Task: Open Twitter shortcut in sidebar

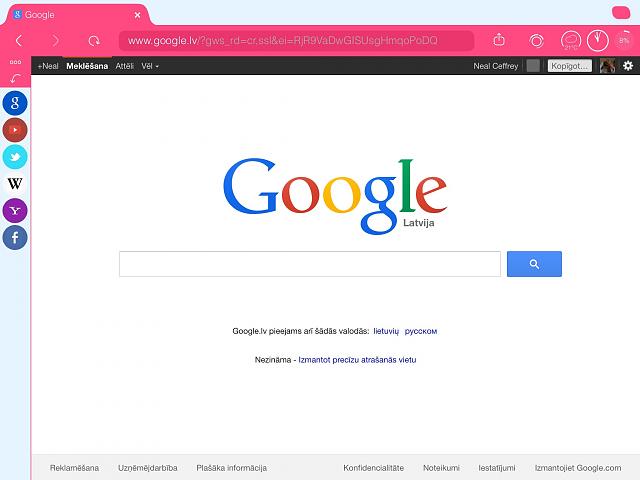Action: [15, 157]
